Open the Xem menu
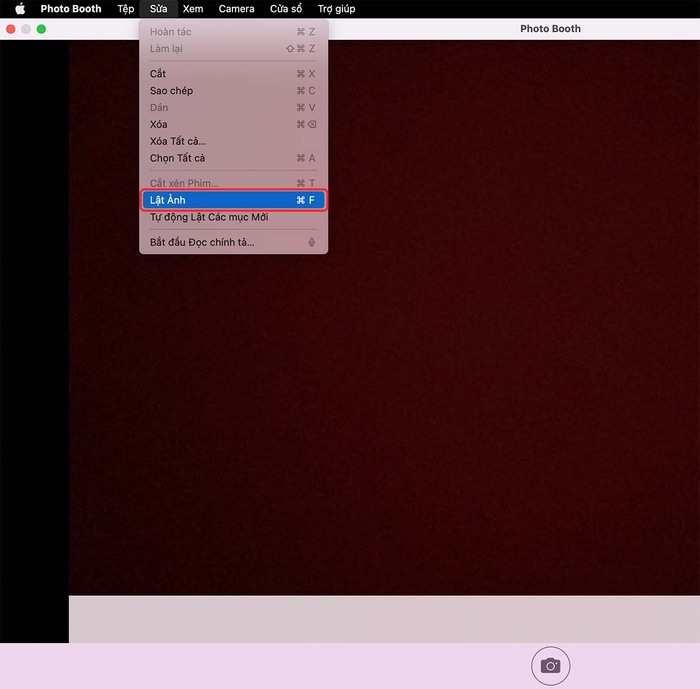The height and width of the screenshot is (689, 700). point(193,8)
